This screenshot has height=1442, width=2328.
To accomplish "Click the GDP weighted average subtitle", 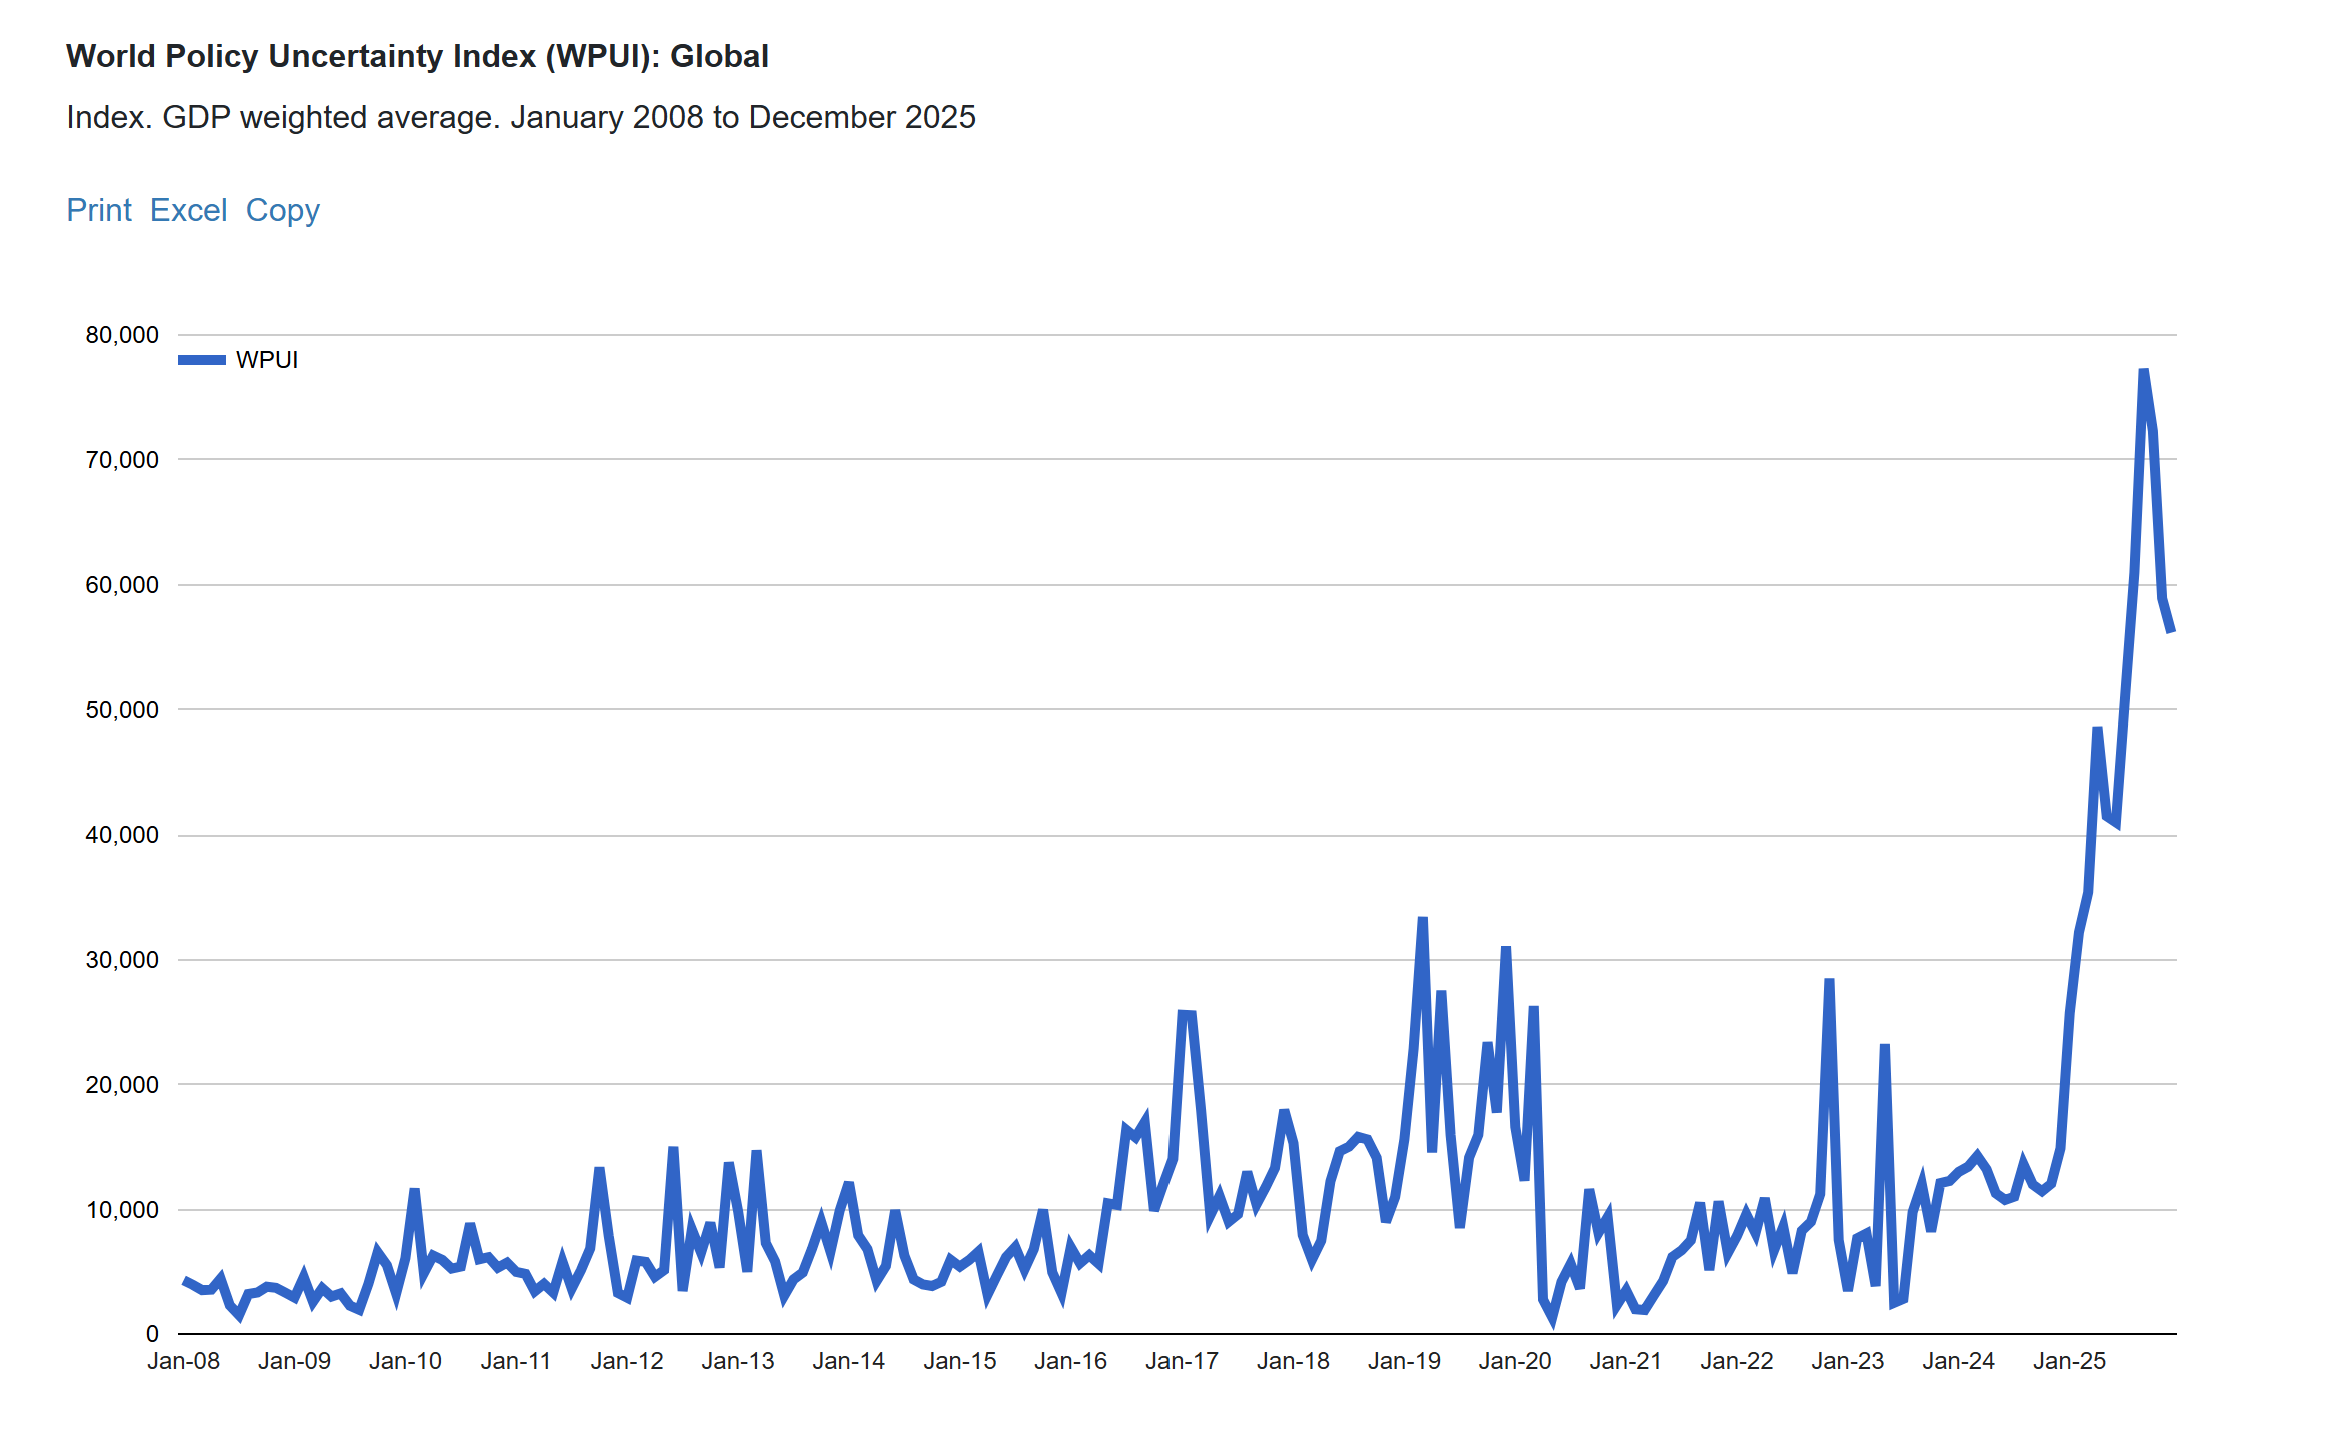I will click(520, 117).
